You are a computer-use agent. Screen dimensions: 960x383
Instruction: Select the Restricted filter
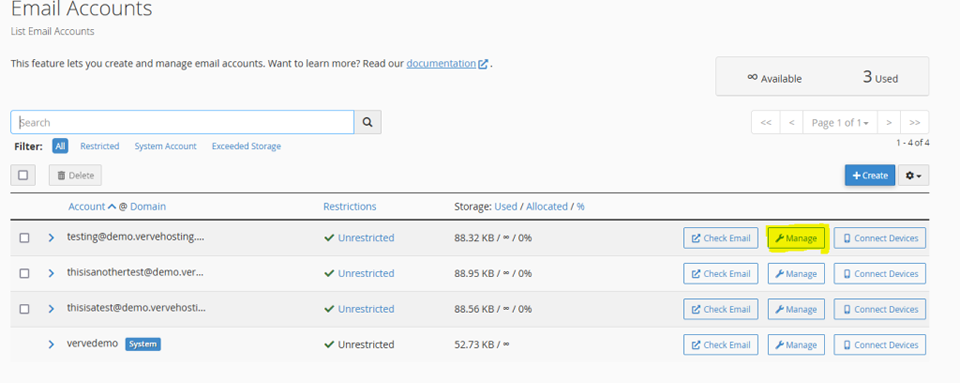[100, 146]
